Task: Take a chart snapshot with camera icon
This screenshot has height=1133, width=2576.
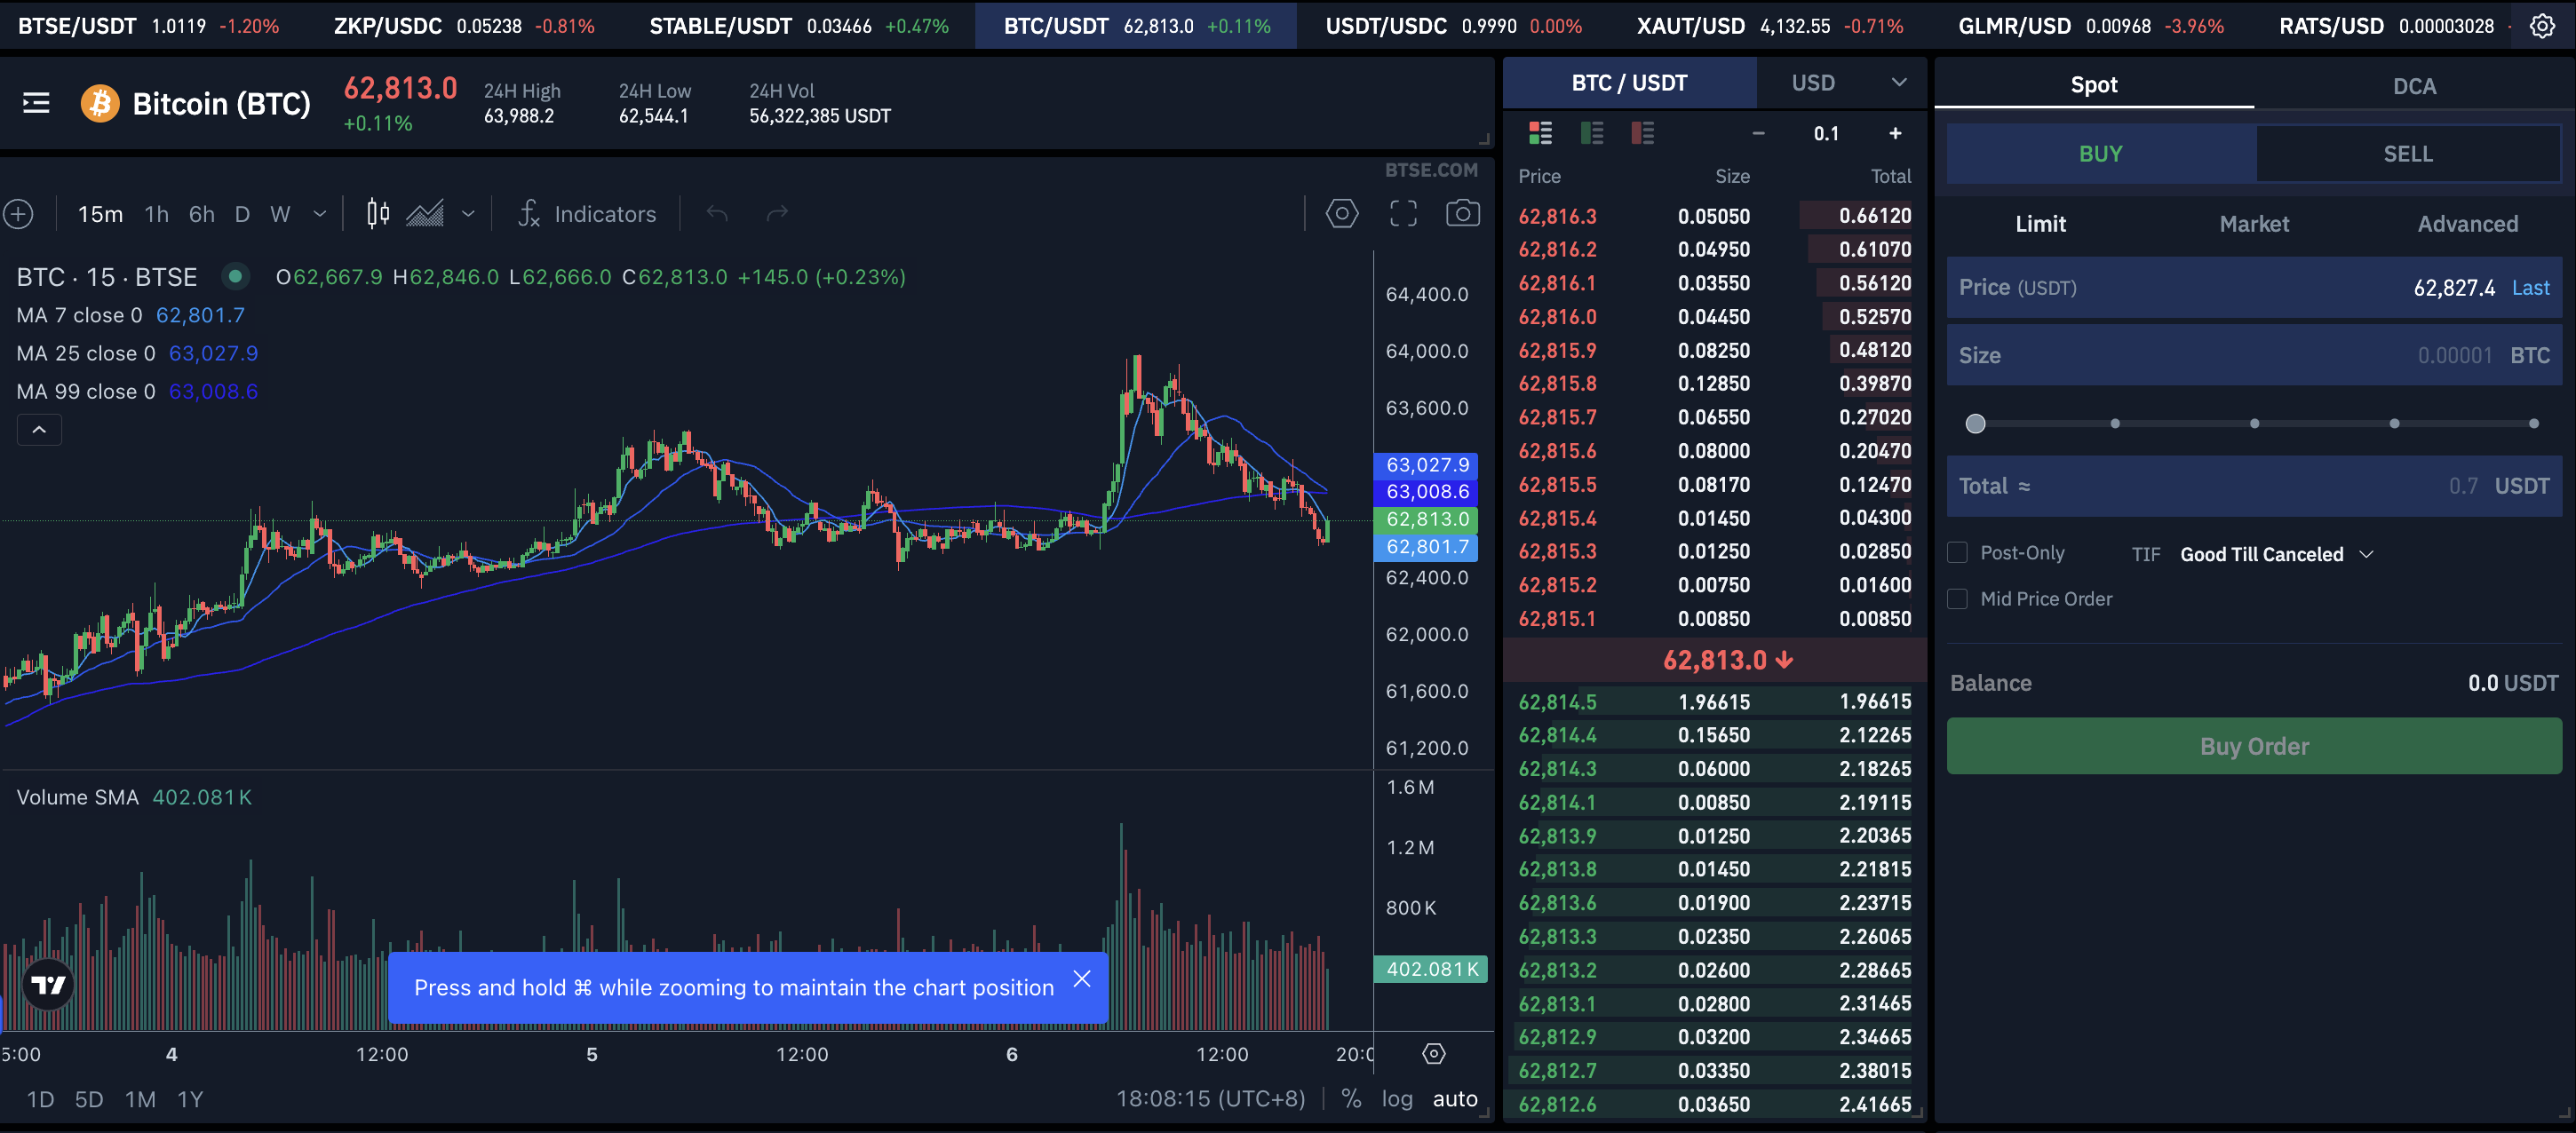Action: click(x=1463, y=213)
